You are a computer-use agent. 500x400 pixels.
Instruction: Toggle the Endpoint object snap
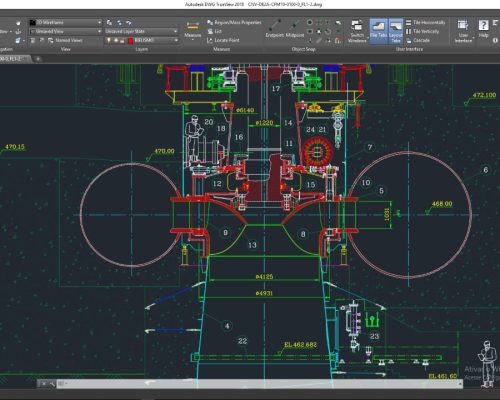[x=275, y=28]
